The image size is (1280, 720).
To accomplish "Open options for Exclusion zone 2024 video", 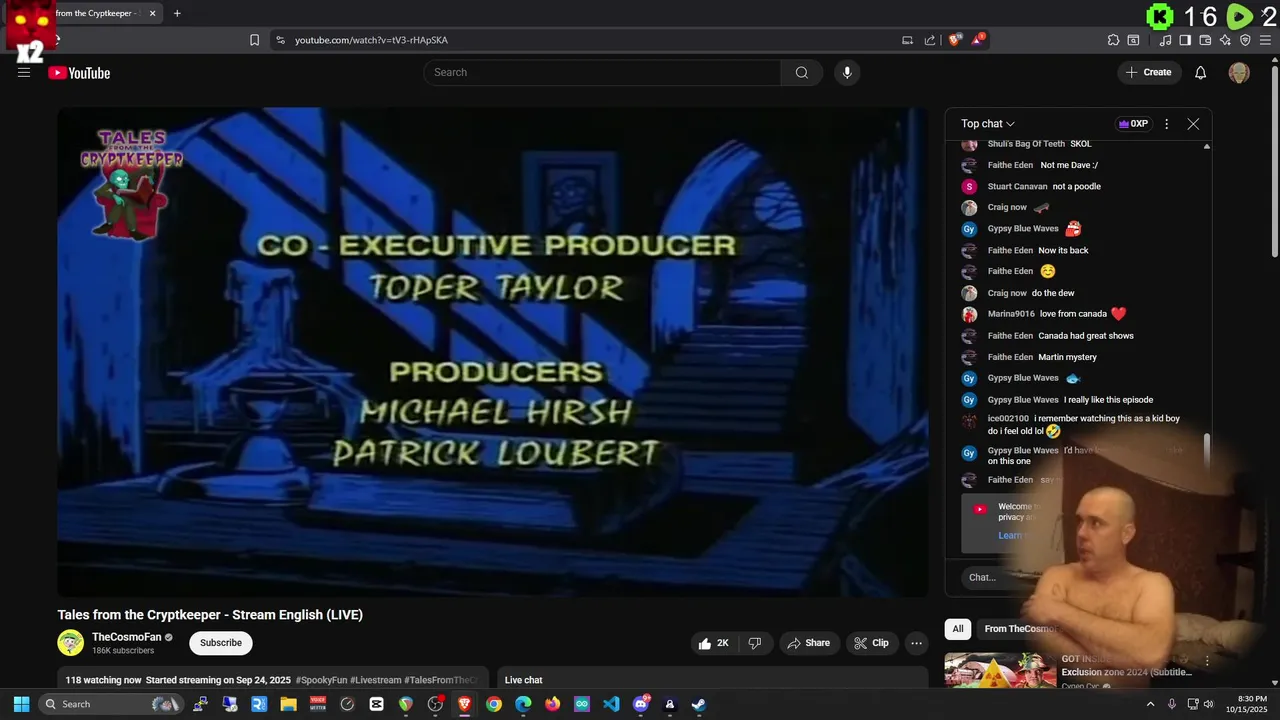I will (1207, 661).
